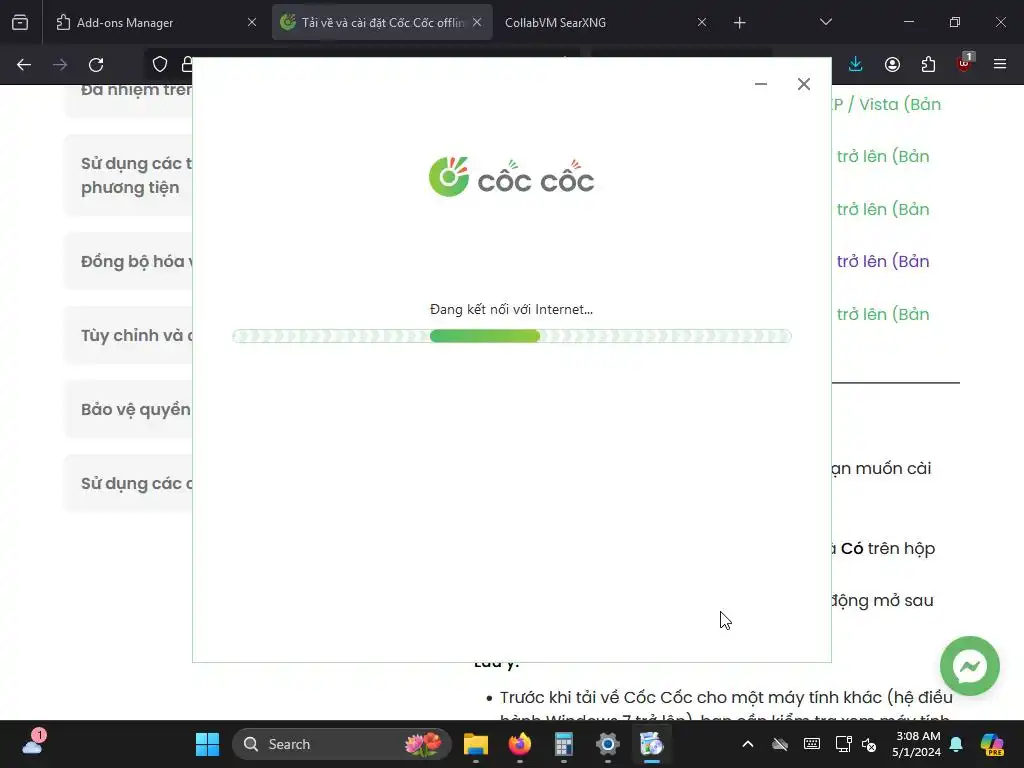
Task: Go forward to next page
Action: tap(60, 65)
